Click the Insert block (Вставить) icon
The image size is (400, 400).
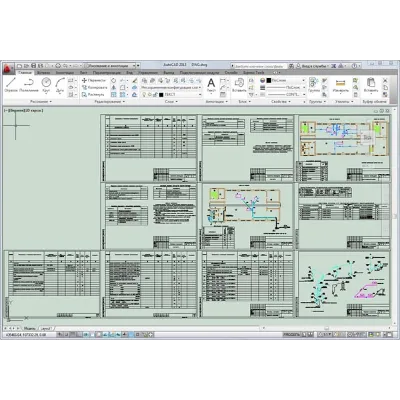[239, 85]
